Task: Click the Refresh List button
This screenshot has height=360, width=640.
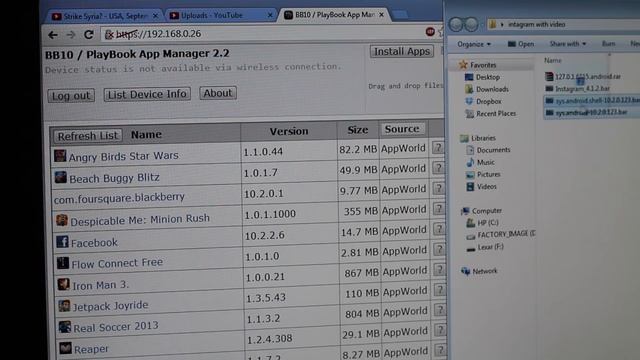Action: pyautogui.click(x=87, y=136)
